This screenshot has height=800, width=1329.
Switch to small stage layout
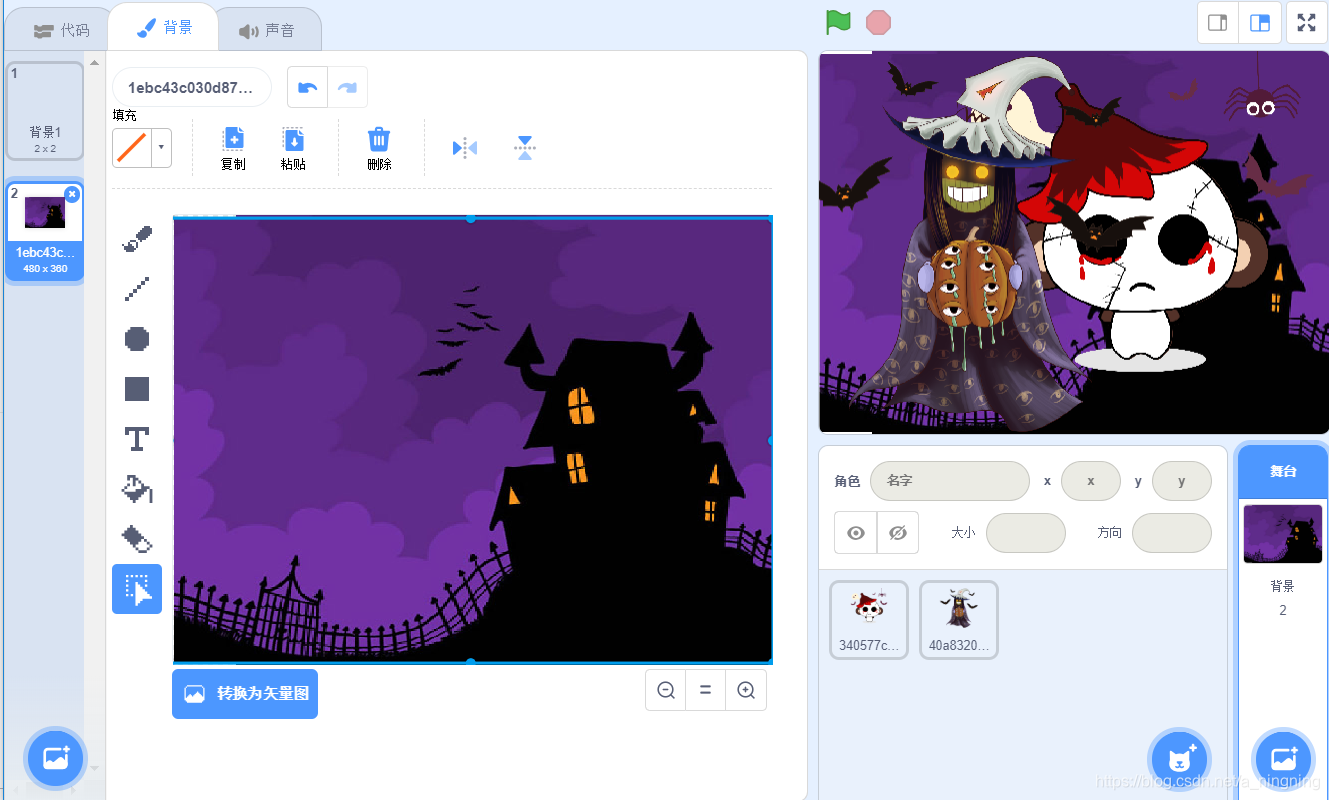(1218, 23)
